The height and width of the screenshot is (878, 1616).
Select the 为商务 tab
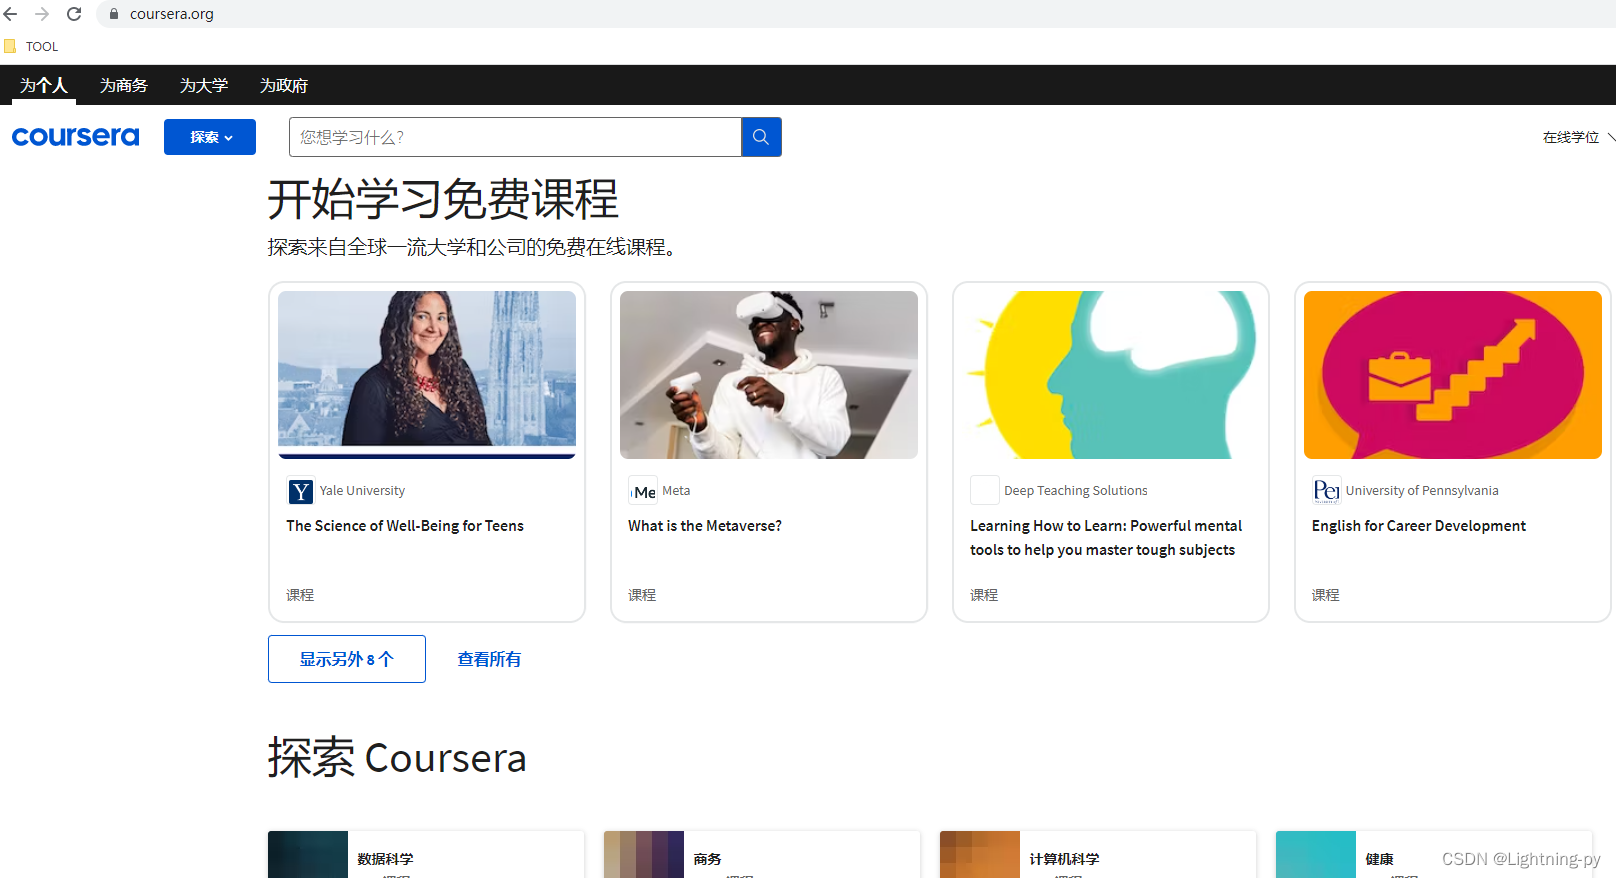click(124, 86)
